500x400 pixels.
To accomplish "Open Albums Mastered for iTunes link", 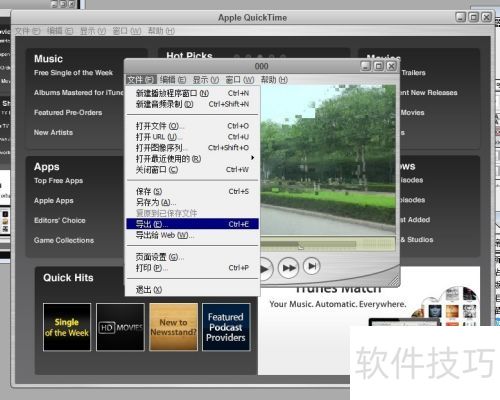I will coord(79,93).
